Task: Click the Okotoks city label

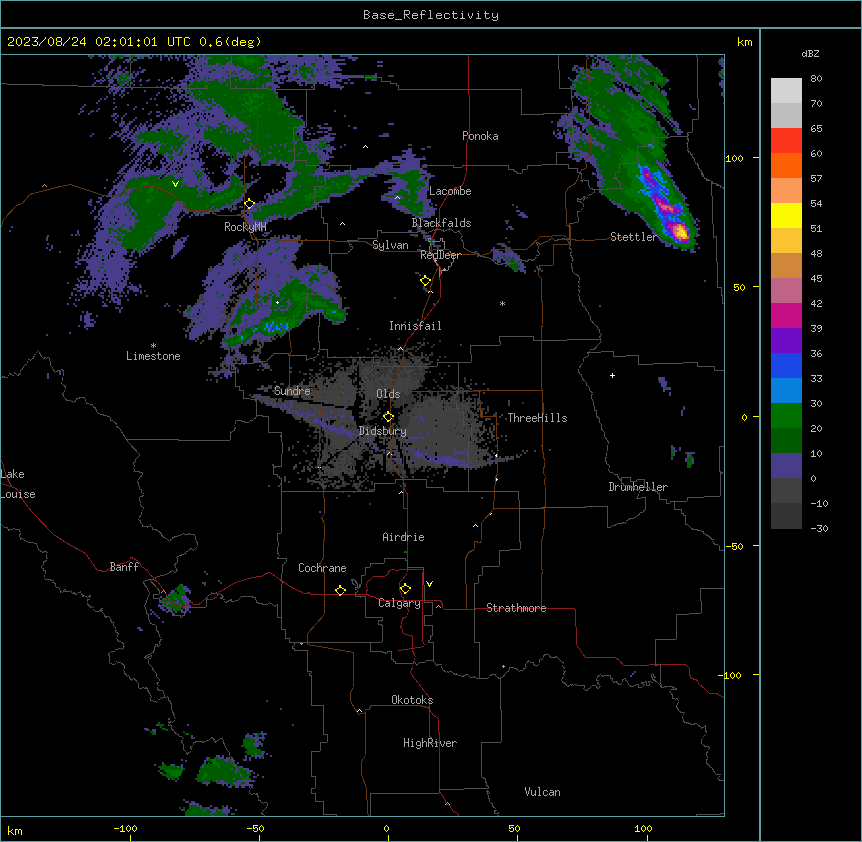Action: coord(412,700)
